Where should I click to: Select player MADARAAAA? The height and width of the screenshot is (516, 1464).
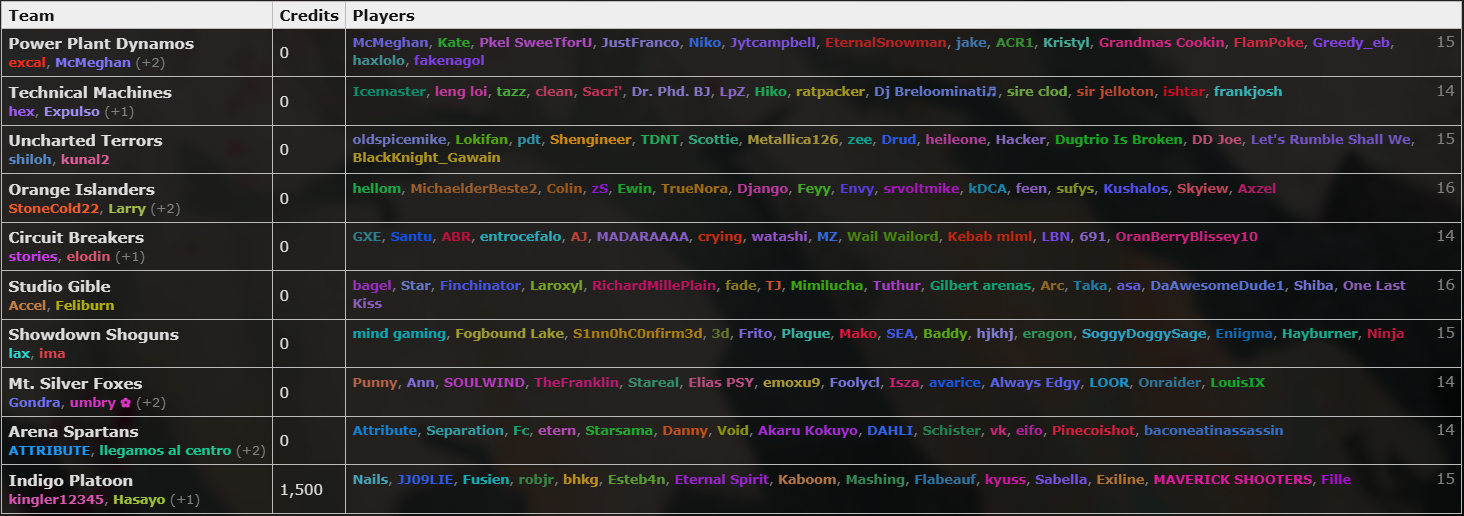click(643, 236)
